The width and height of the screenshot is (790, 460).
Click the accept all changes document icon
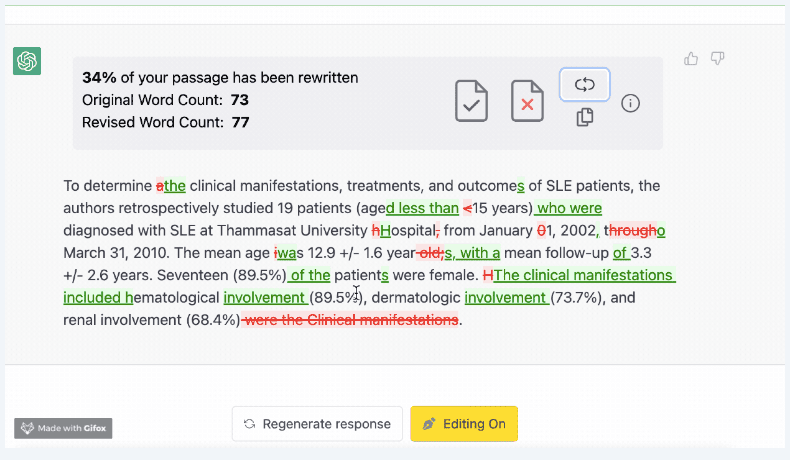(x=472, y=101)
